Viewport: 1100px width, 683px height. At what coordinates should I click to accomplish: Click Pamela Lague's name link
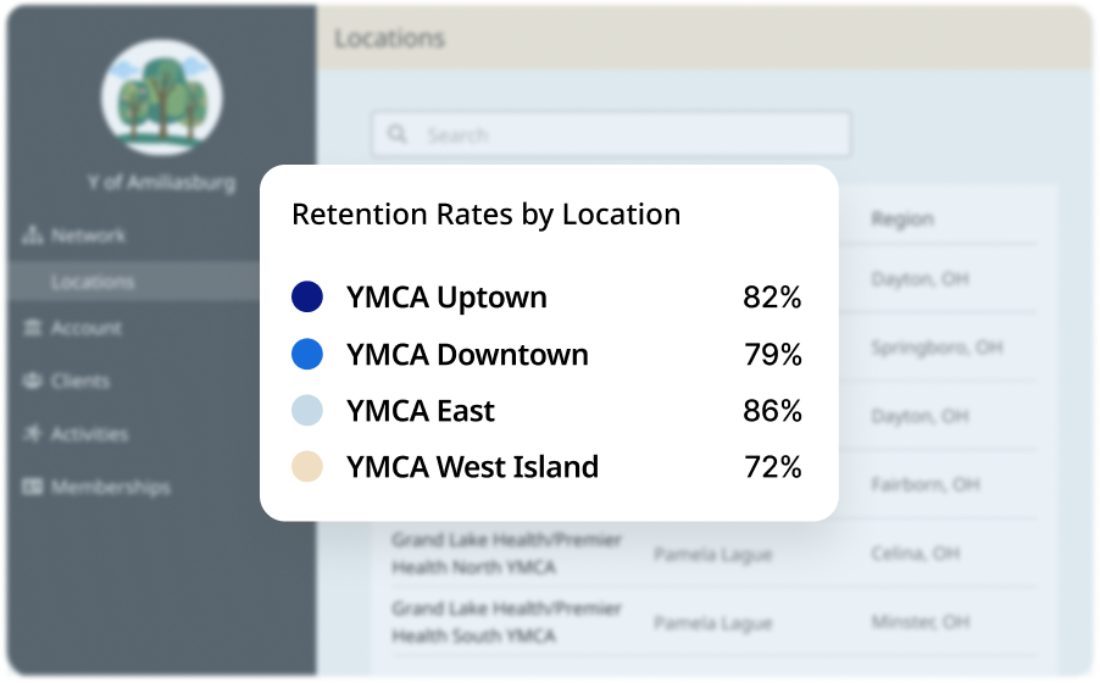point(712,554)
